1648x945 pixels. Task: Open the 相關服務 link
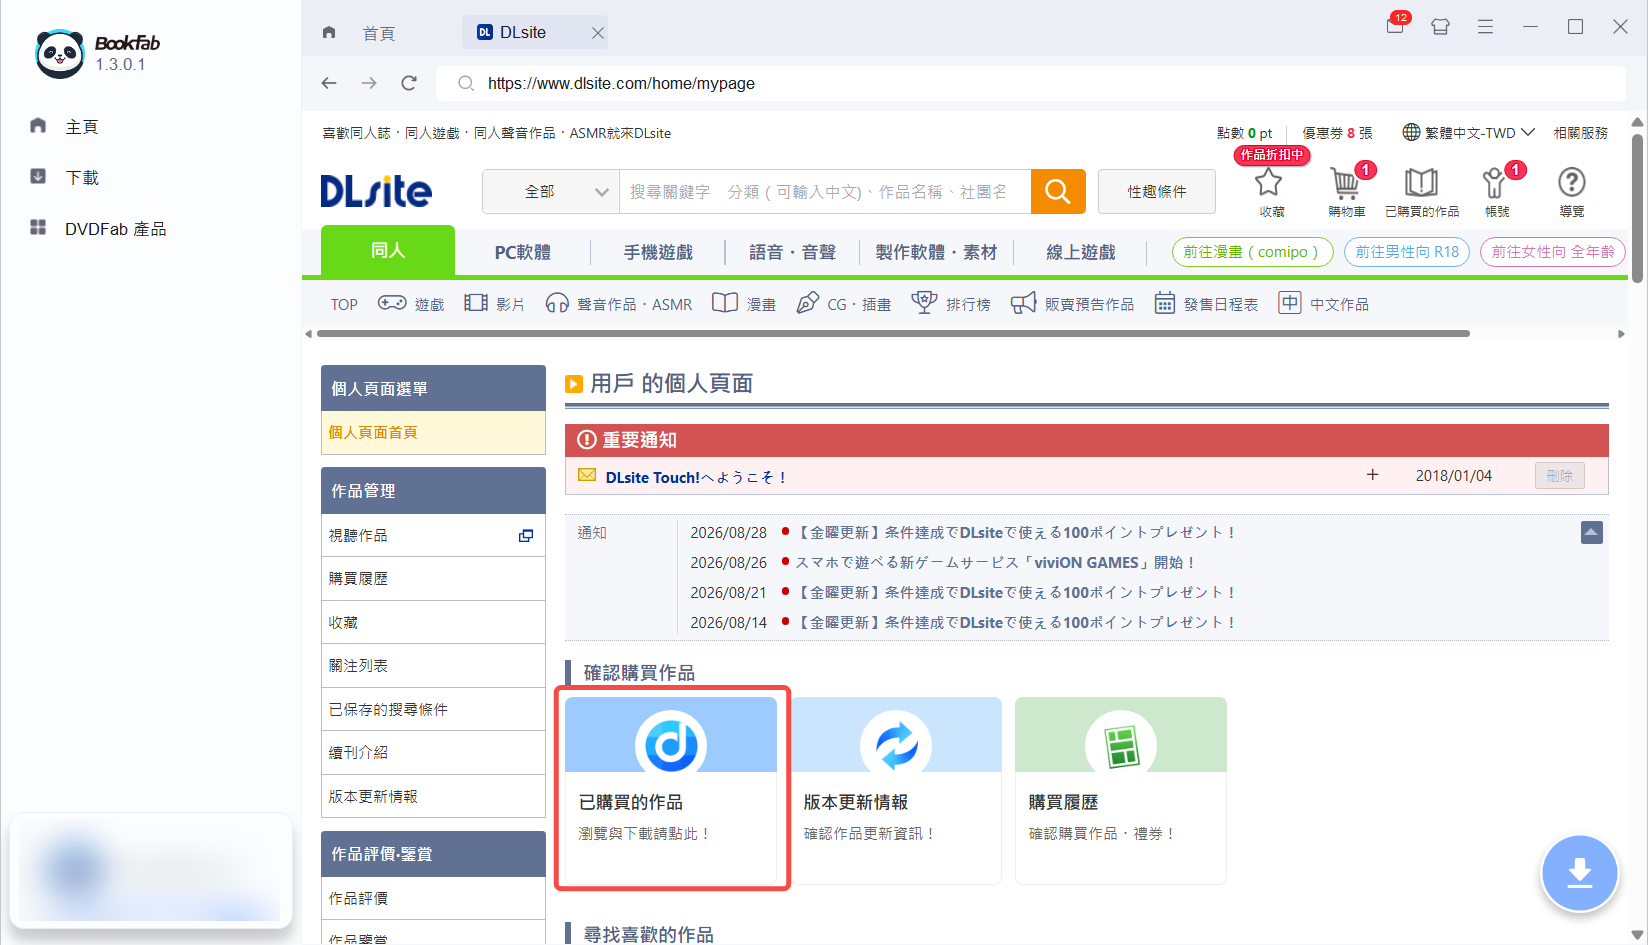[x=1580, y=133]
